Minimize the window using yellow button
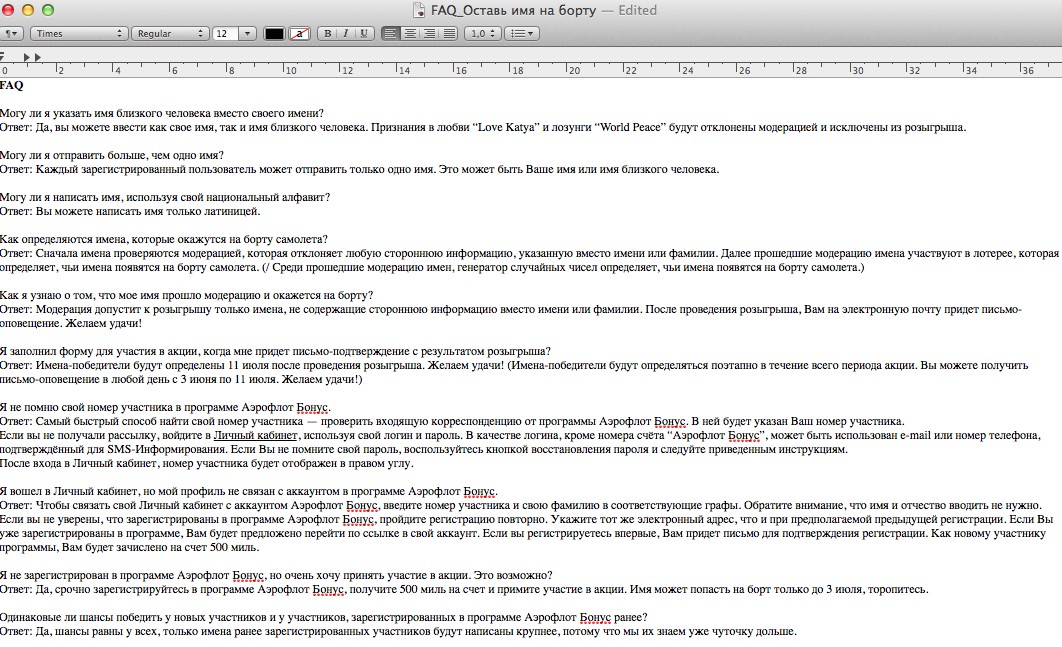The width and height of the screenshot is (1062, 647). (28, 9)
